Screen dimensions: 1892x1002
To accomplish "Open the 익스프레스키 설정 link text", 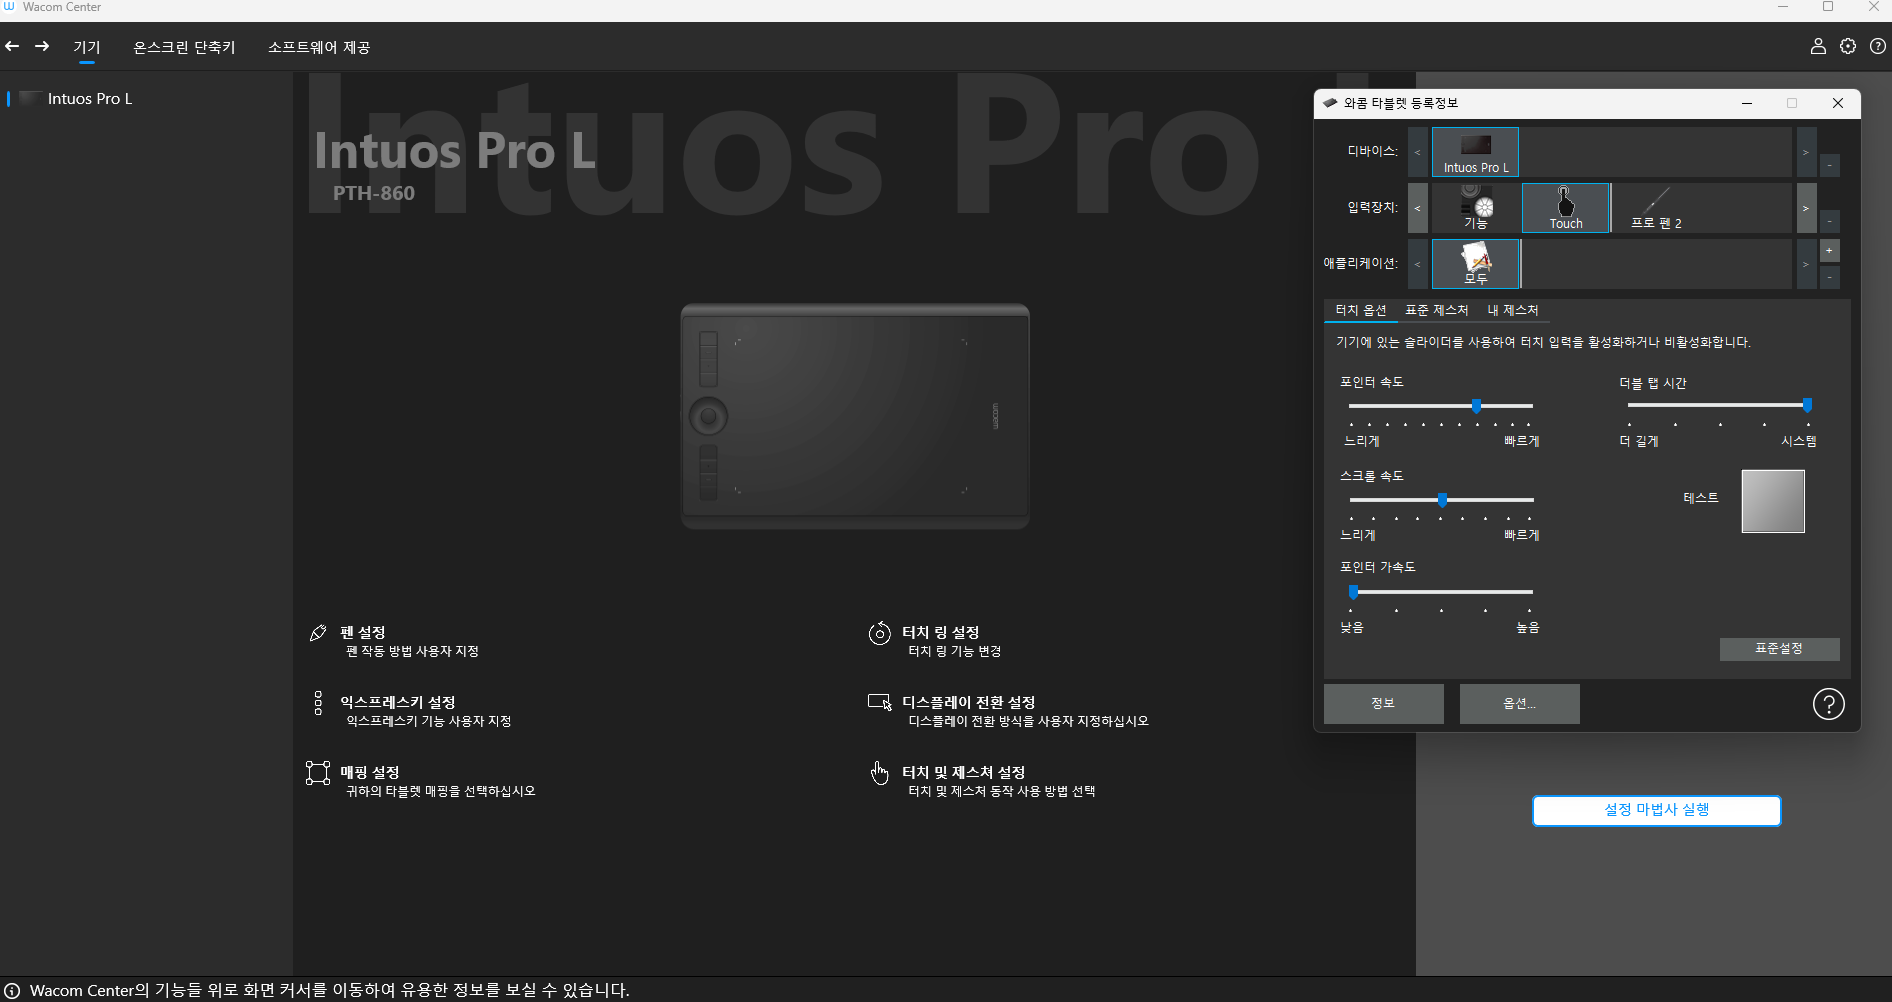I will click(x=398, y=702).
